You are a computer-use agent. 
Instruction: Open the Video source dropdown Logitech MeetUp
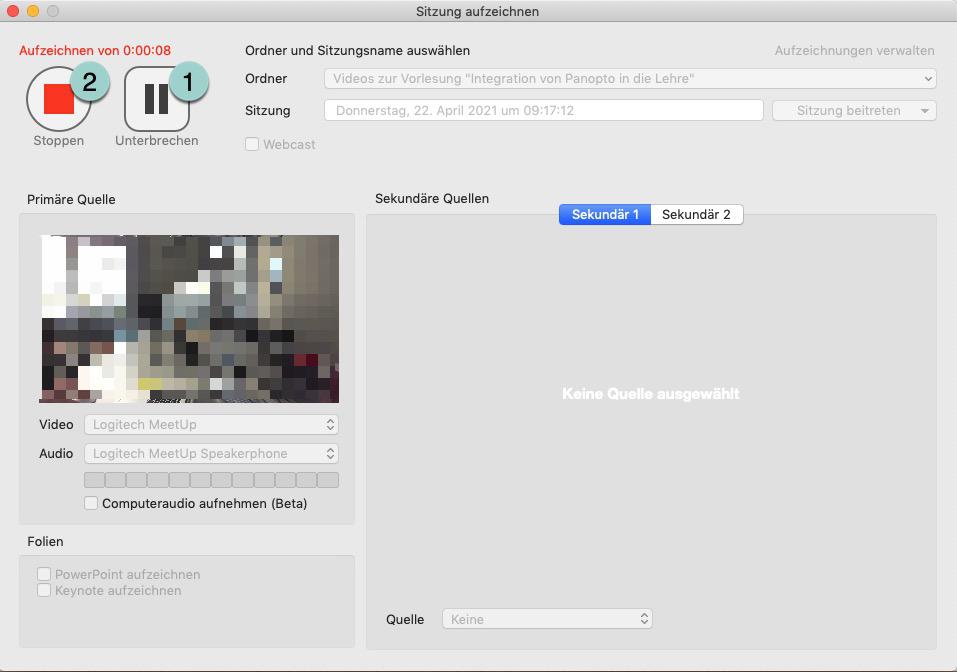click(x=211, y=424)
